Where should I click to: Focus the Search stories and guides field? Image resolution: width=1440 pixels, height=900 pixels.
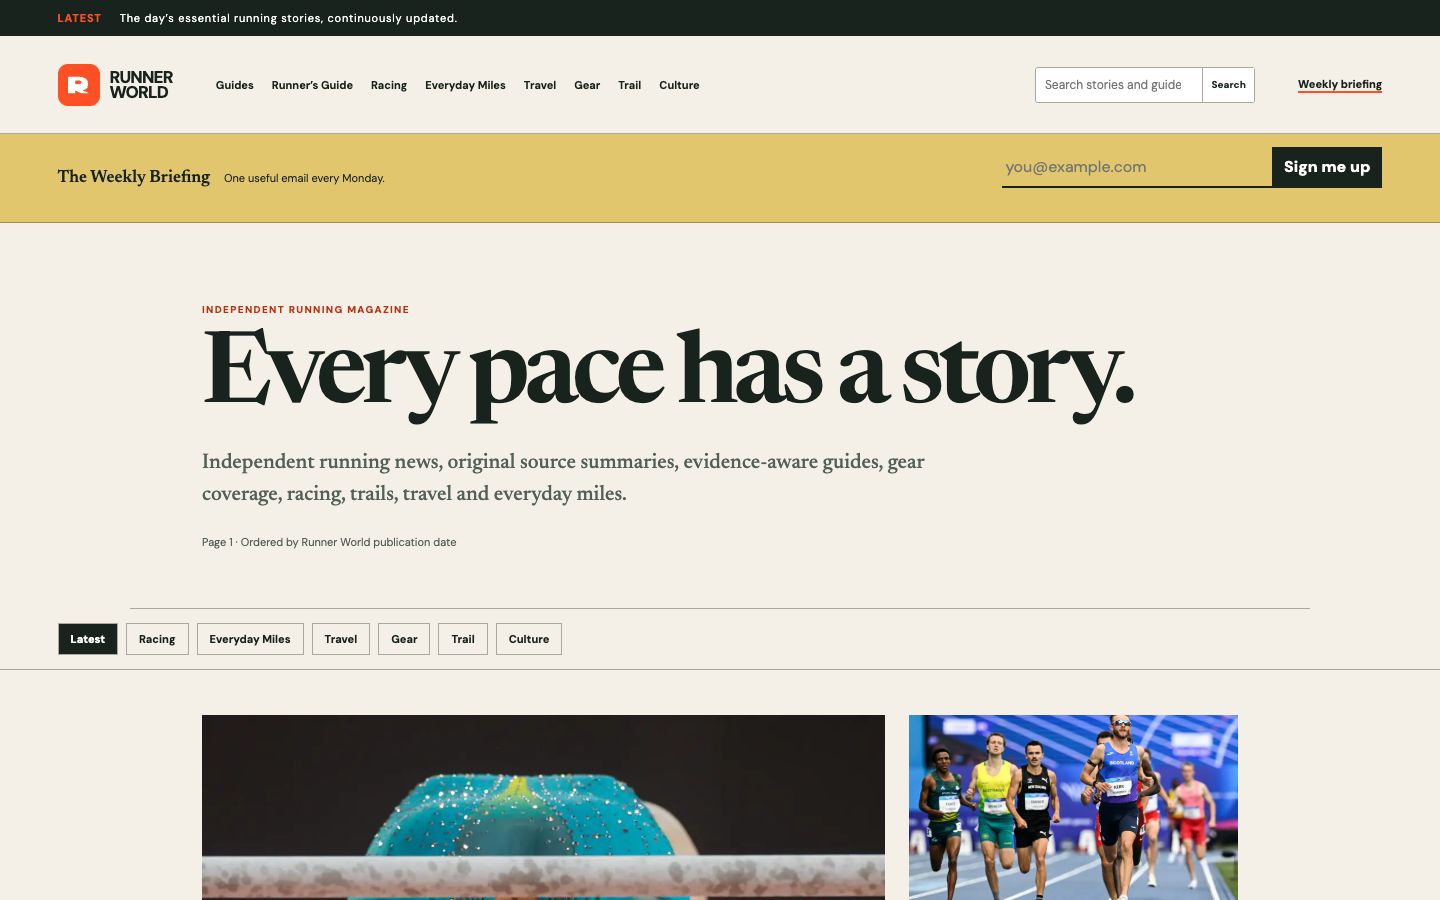point(1119,85)
